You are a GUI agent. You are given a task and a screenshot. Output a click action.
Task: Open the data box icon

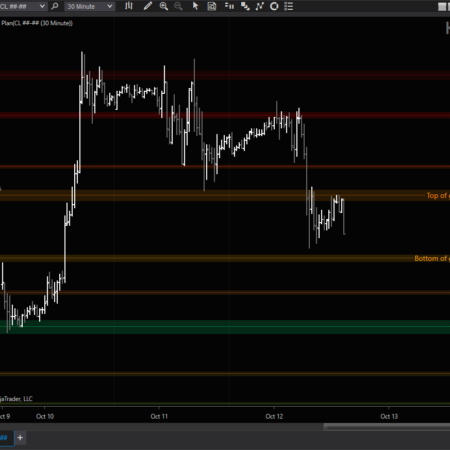[212, 6]
